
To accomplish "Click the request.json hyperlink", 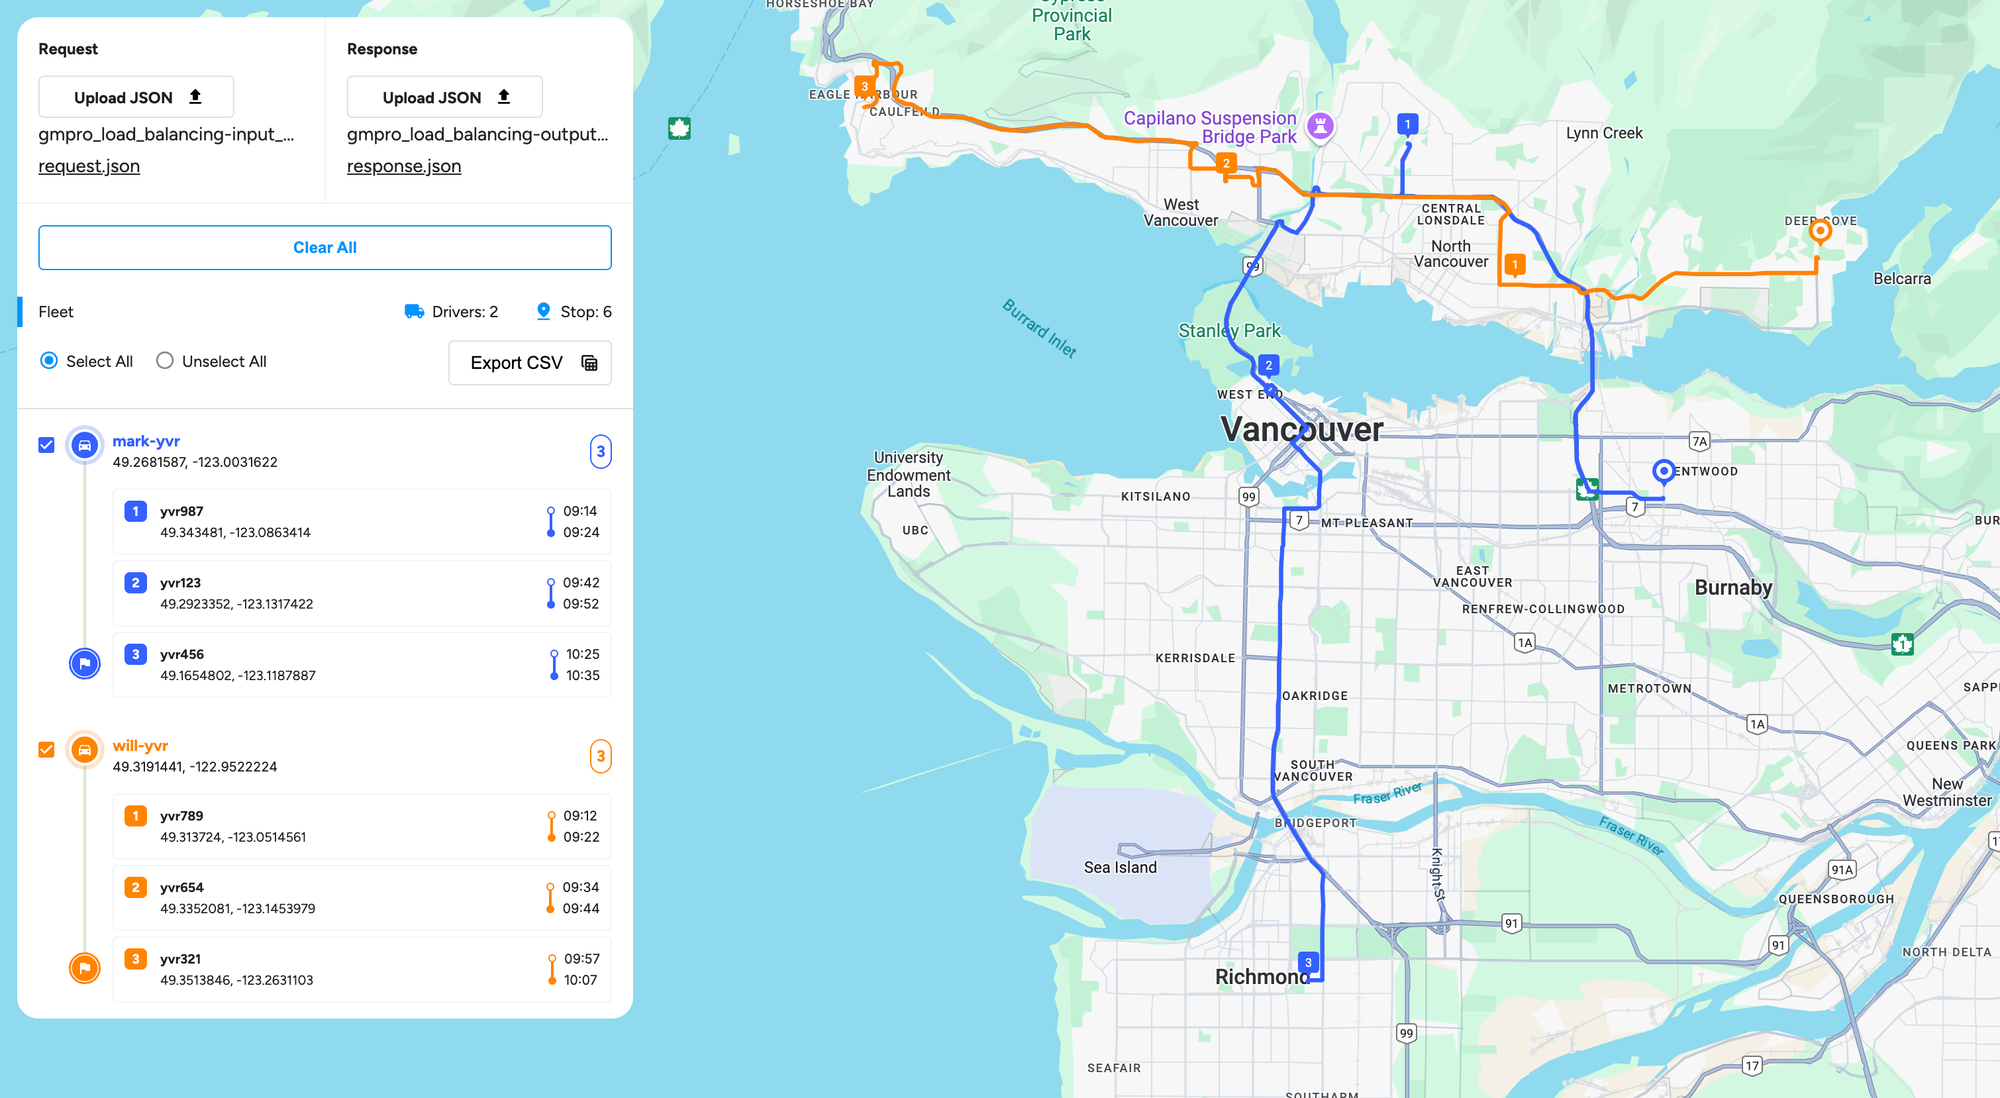I will click(88, 165).
